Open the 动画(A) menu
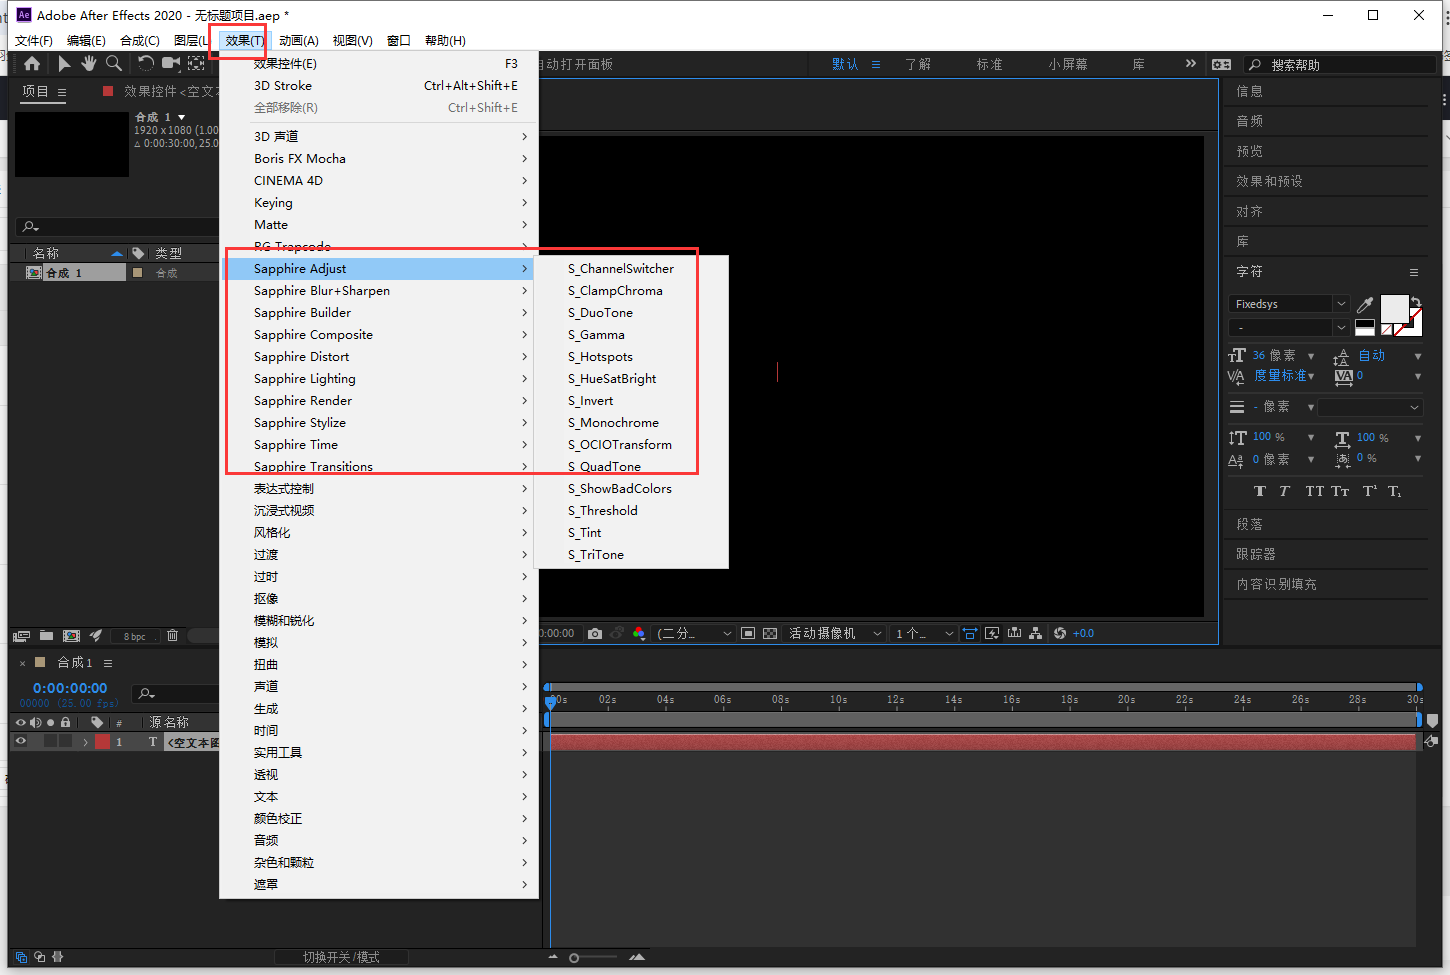The image size is (1450, 975). coord(298,41)
